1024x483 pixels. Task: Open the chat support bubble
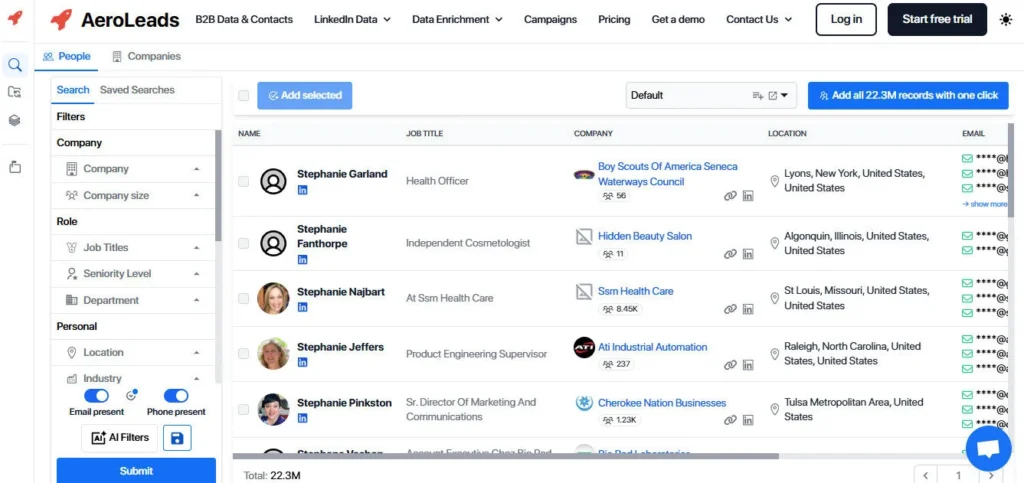(x=988, y=448)
